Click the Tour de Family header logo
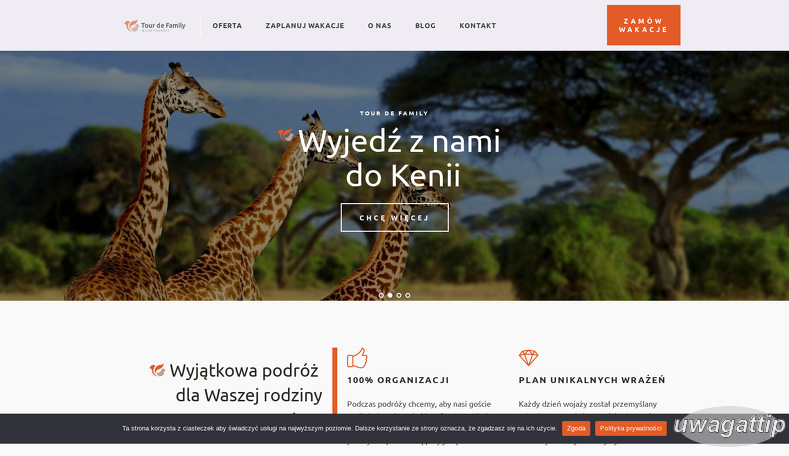The height and width of the screenshot is (456, 789). tap(155, 26)
